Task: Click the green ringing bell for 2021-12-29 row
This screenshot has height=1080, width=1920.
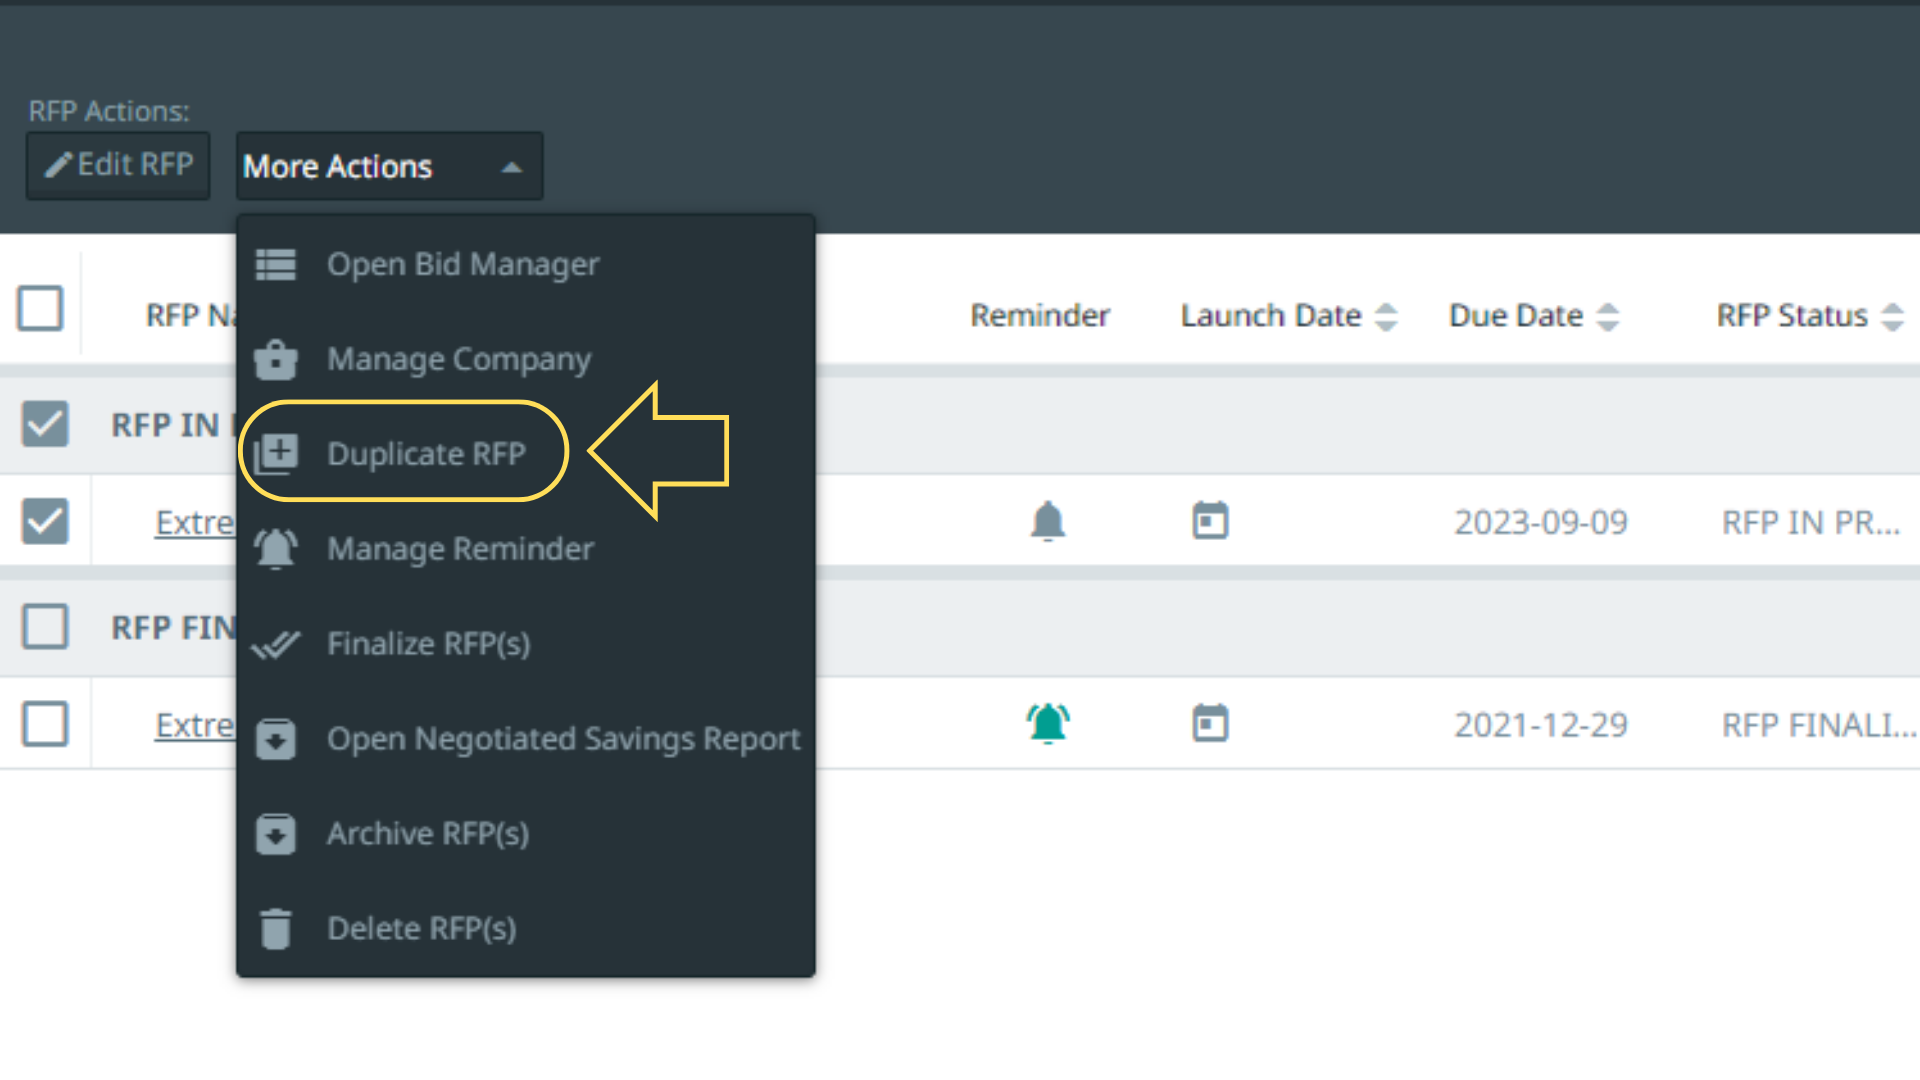Action: click(x=1047, y=724)
